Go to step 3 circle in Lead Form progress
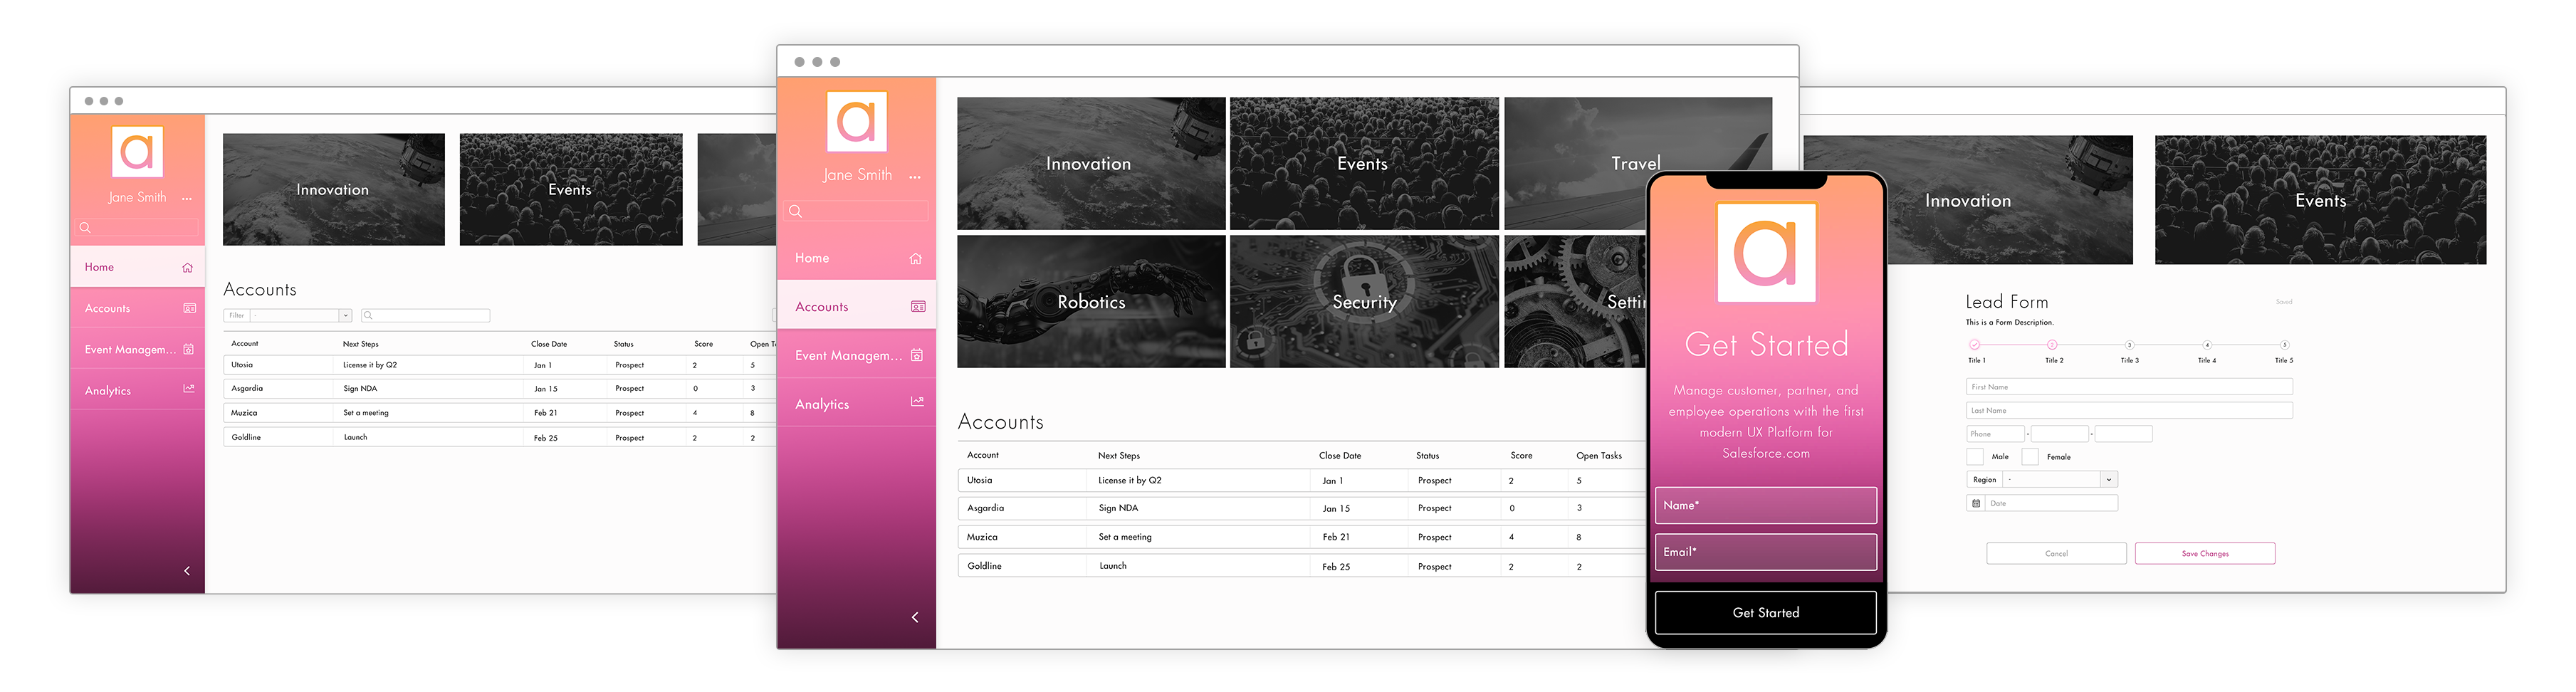 (2129, 345)
